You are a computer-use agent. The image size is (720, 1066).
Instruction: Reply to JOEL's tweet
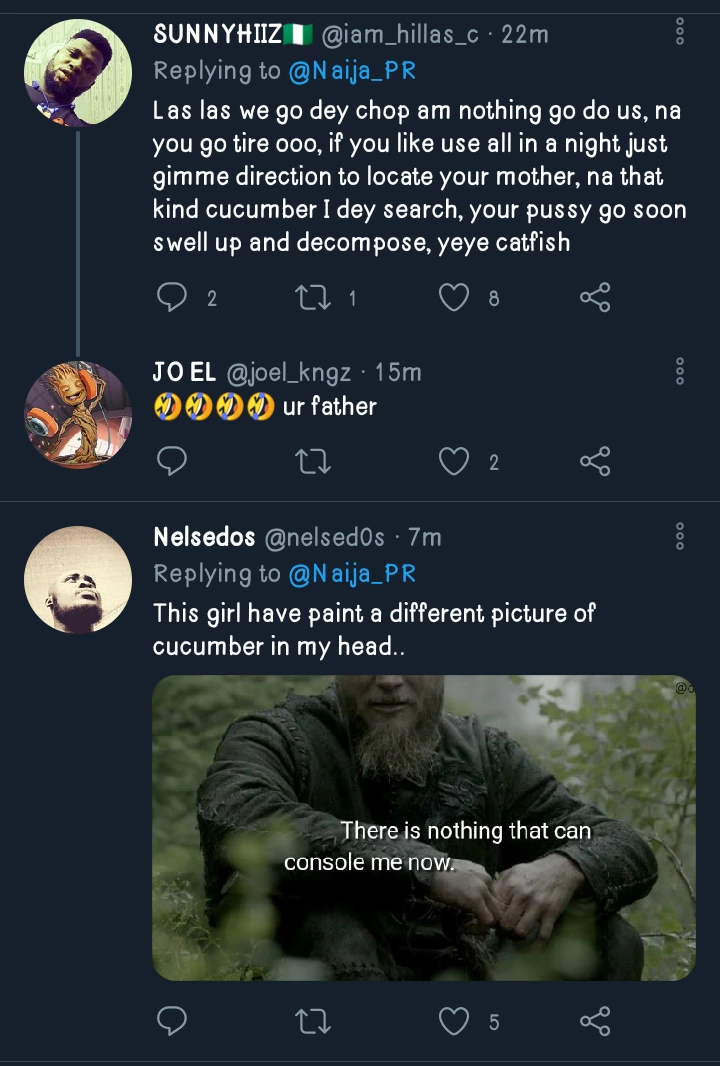[173, 461]
